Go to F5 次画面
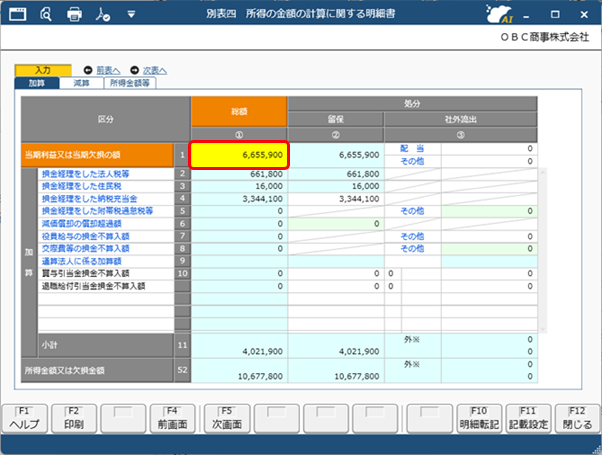The image size is (602, 455). tap(227, 419)
